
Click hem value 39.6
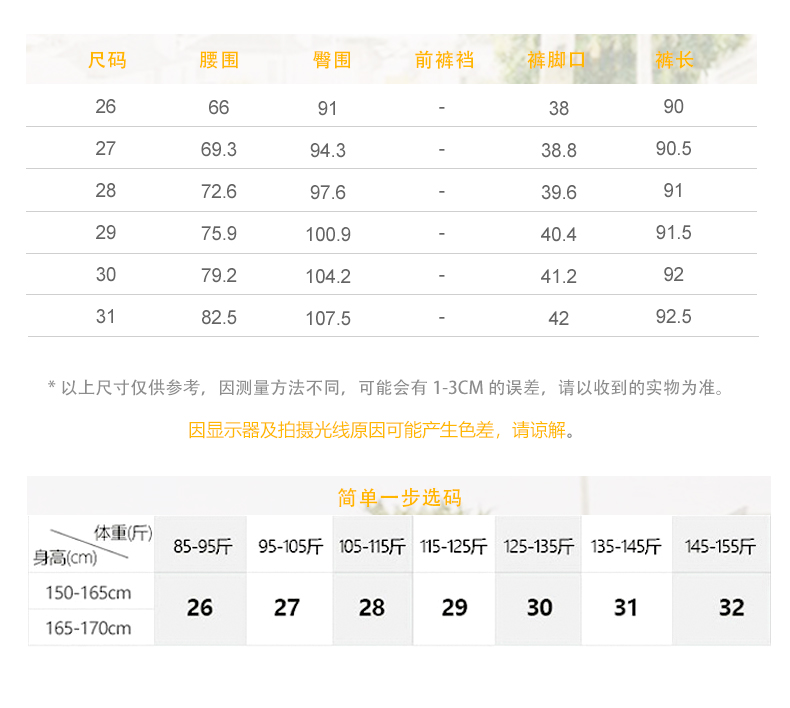(x=559, y=193)
